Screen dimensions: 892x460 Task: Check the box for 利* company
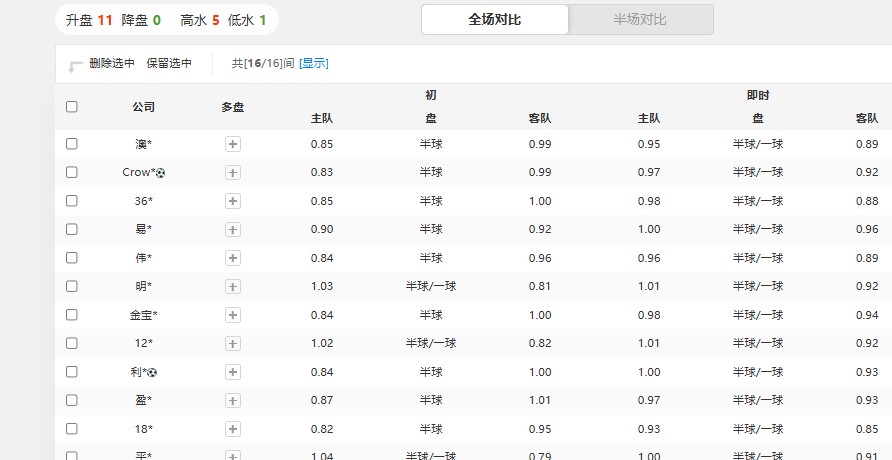72,372
